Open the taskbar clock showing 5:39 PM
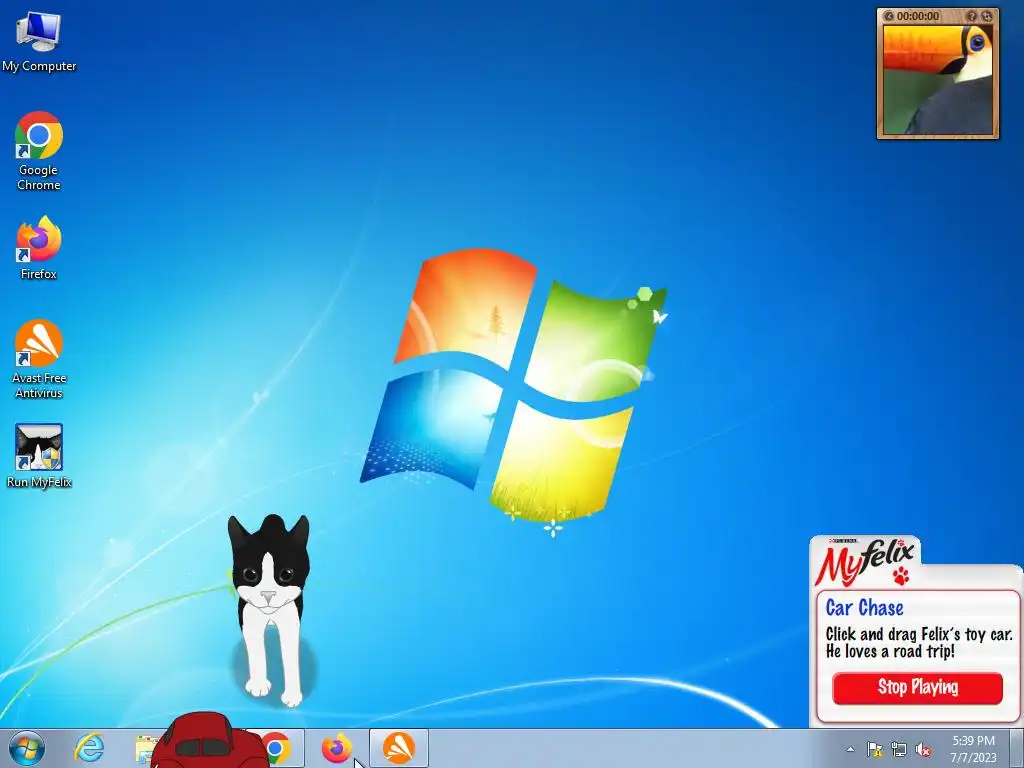The height and width of the screenshot is (768, 1024). [x=973, y=749]
